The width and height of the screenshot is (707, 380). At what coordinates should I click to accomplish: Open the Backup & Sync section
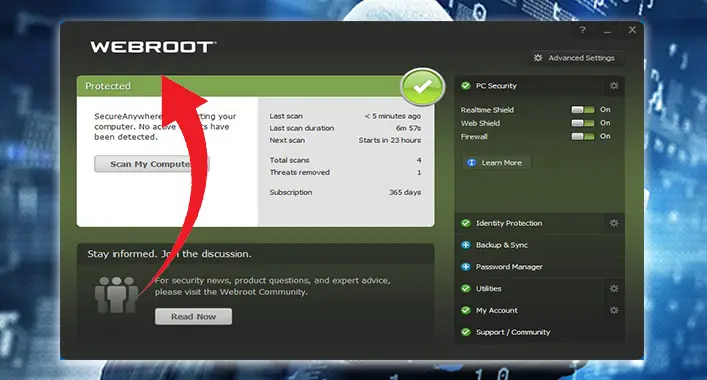click(502, 245)
